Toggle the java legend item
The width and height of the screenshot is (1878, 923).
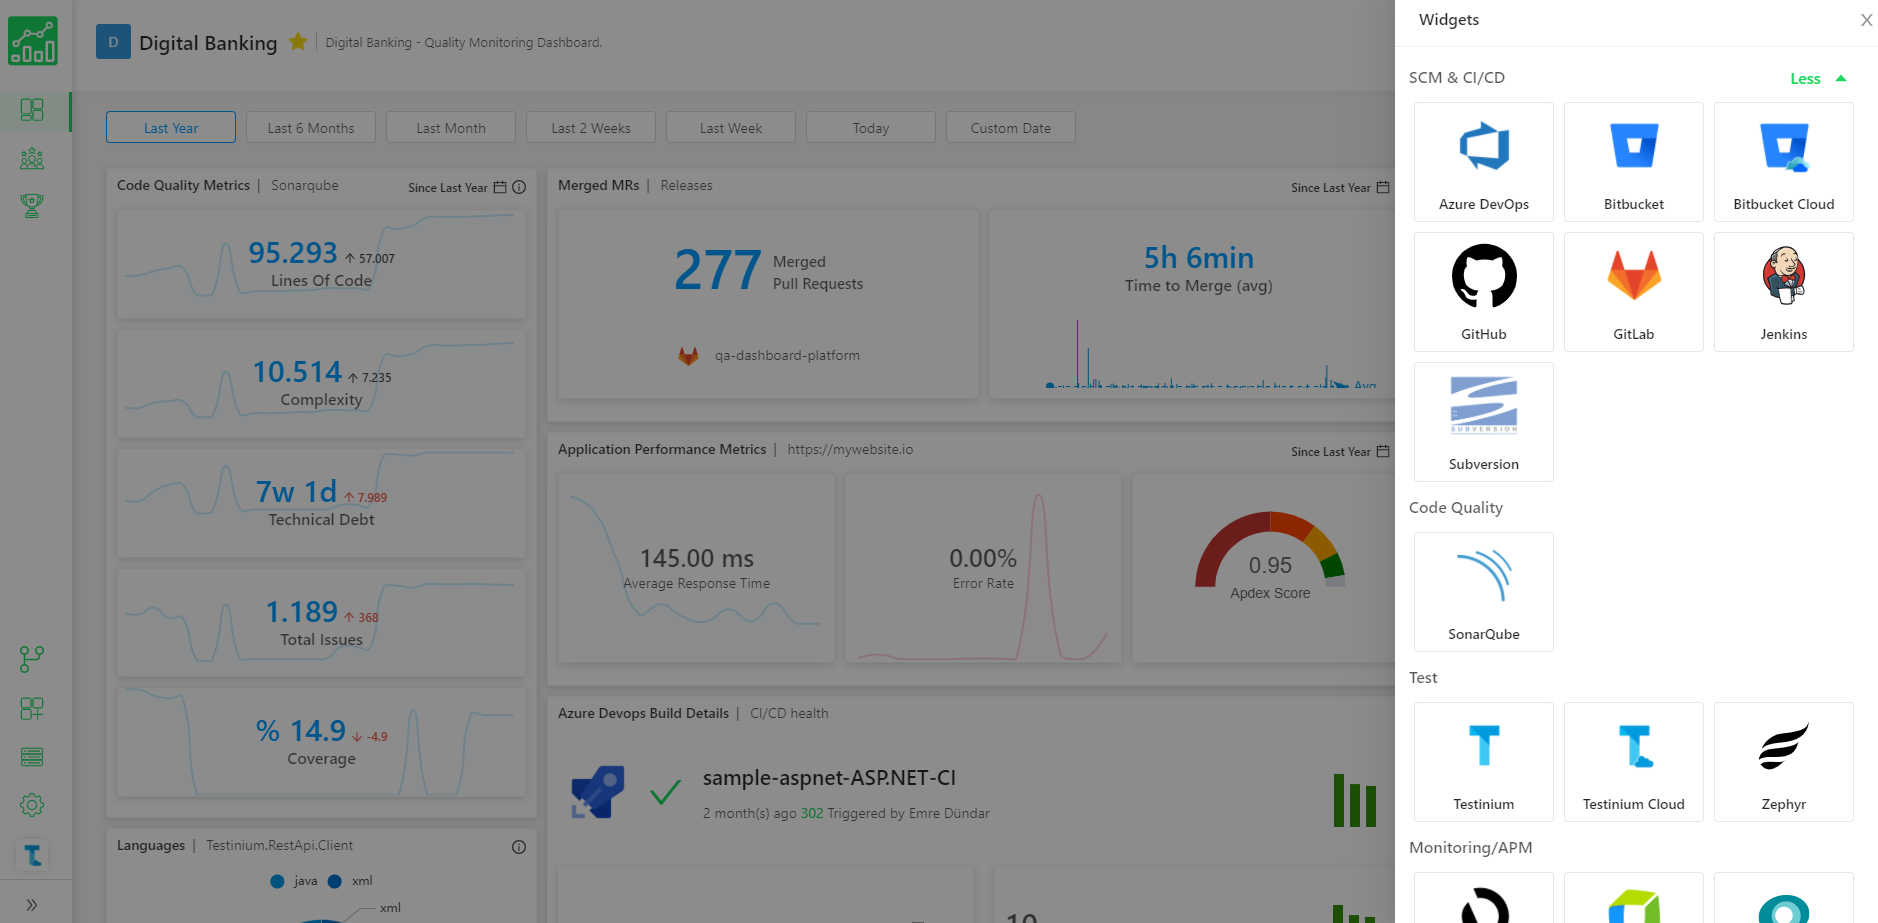coord(294,881)
